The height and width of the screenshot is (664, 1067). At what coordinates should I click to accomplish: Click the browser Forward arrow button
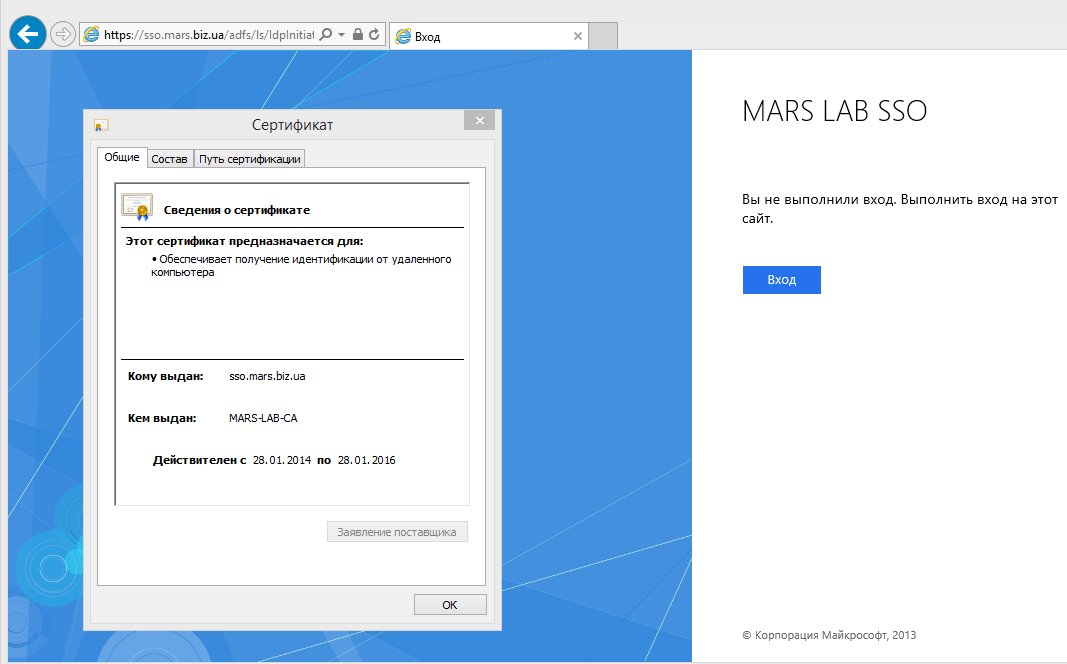pos(63,34)
